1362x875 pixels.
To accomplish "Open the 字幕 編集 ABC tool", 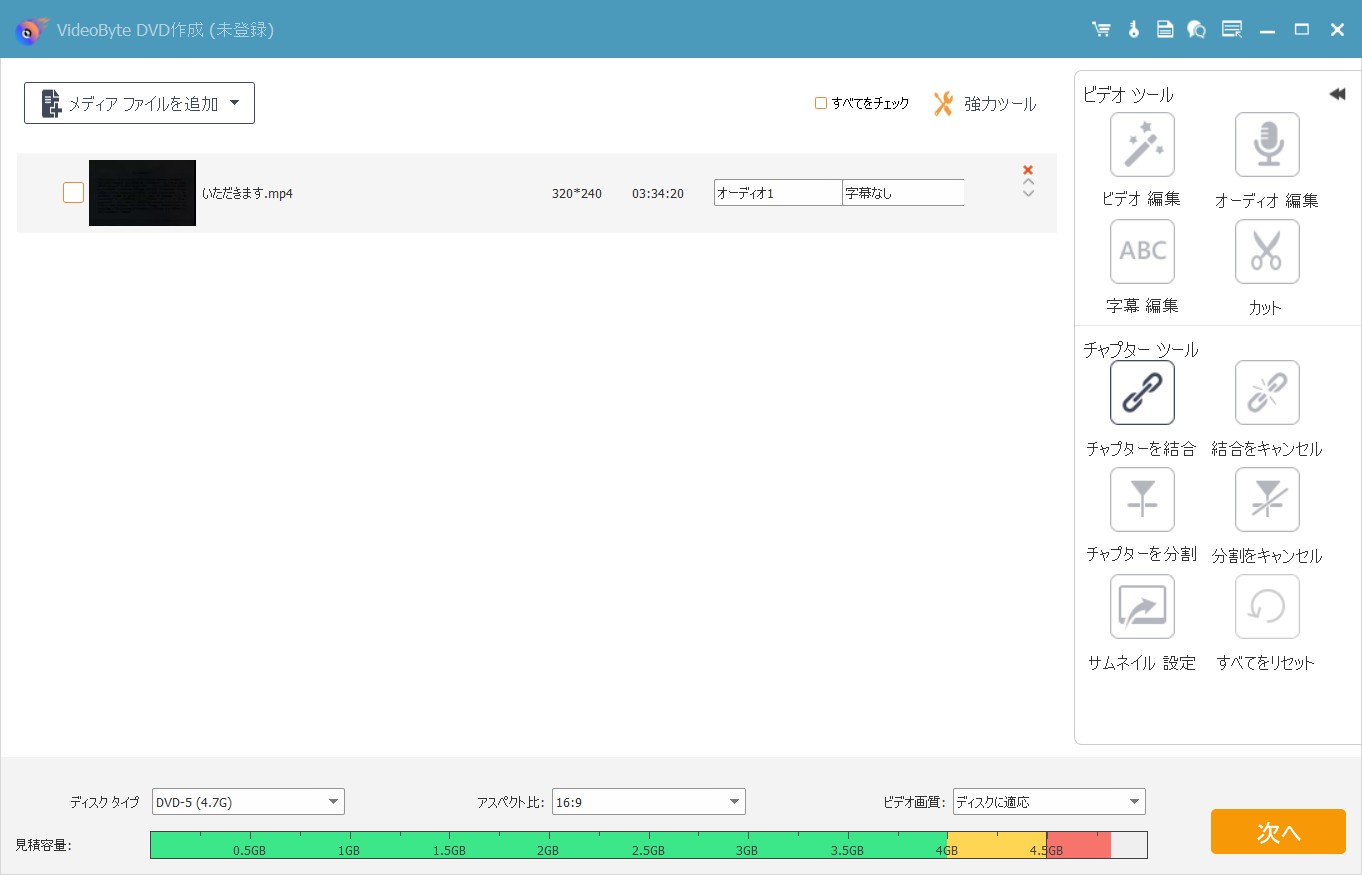I will (x=1142, y=252).
